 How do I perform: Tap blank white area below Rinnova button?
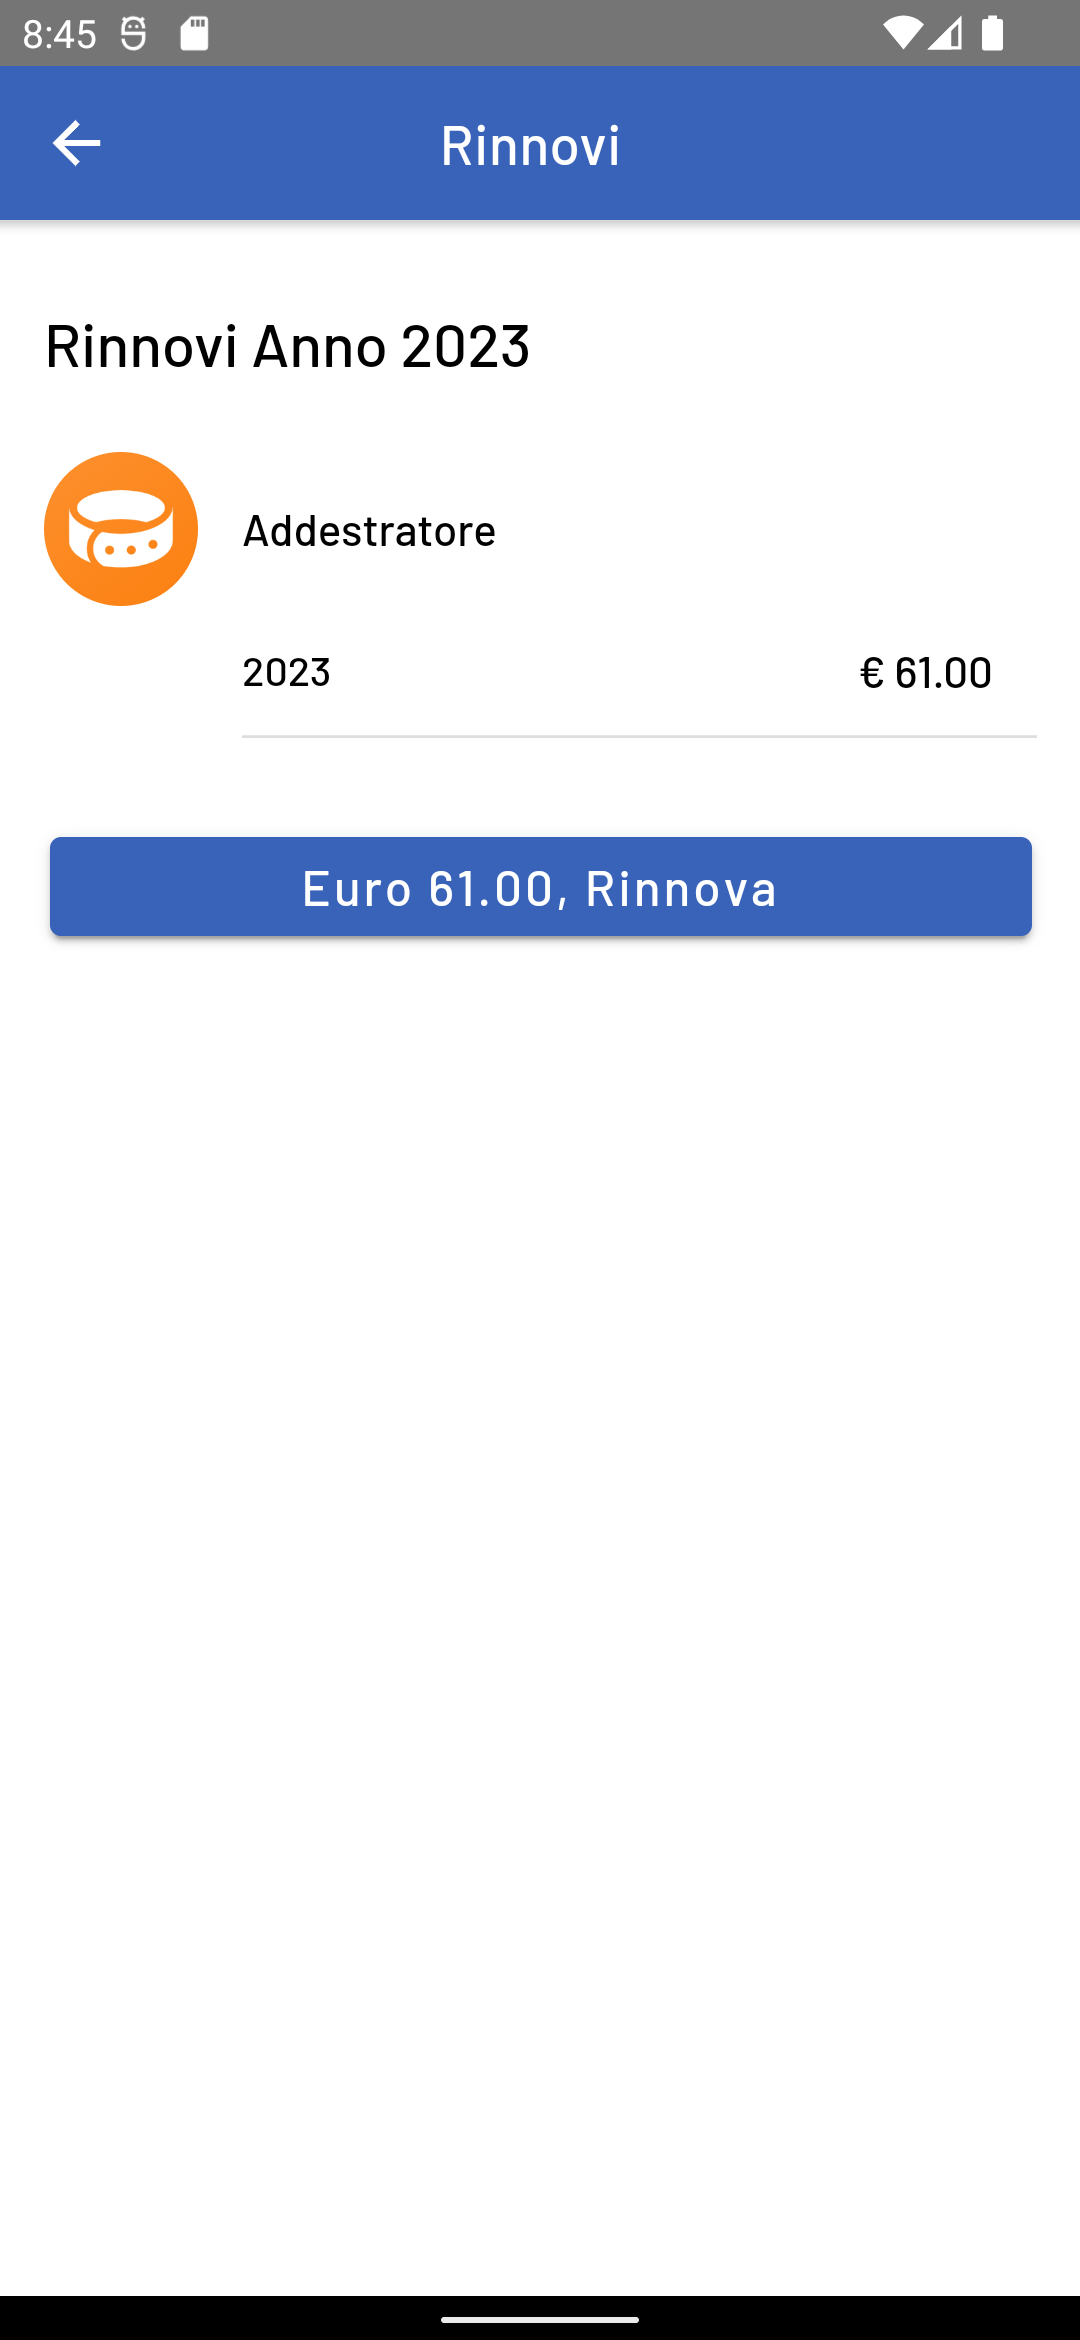(540, 1500)
